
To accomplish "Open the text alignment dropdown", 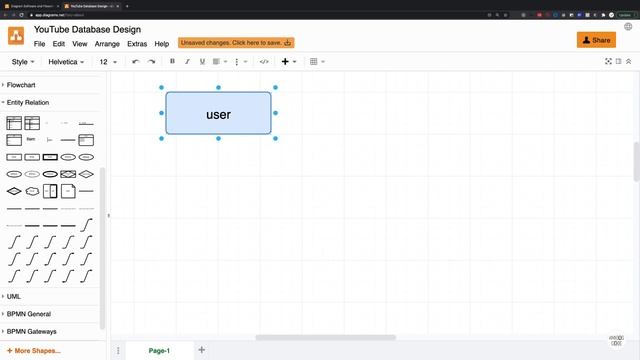I will [220, 62].
